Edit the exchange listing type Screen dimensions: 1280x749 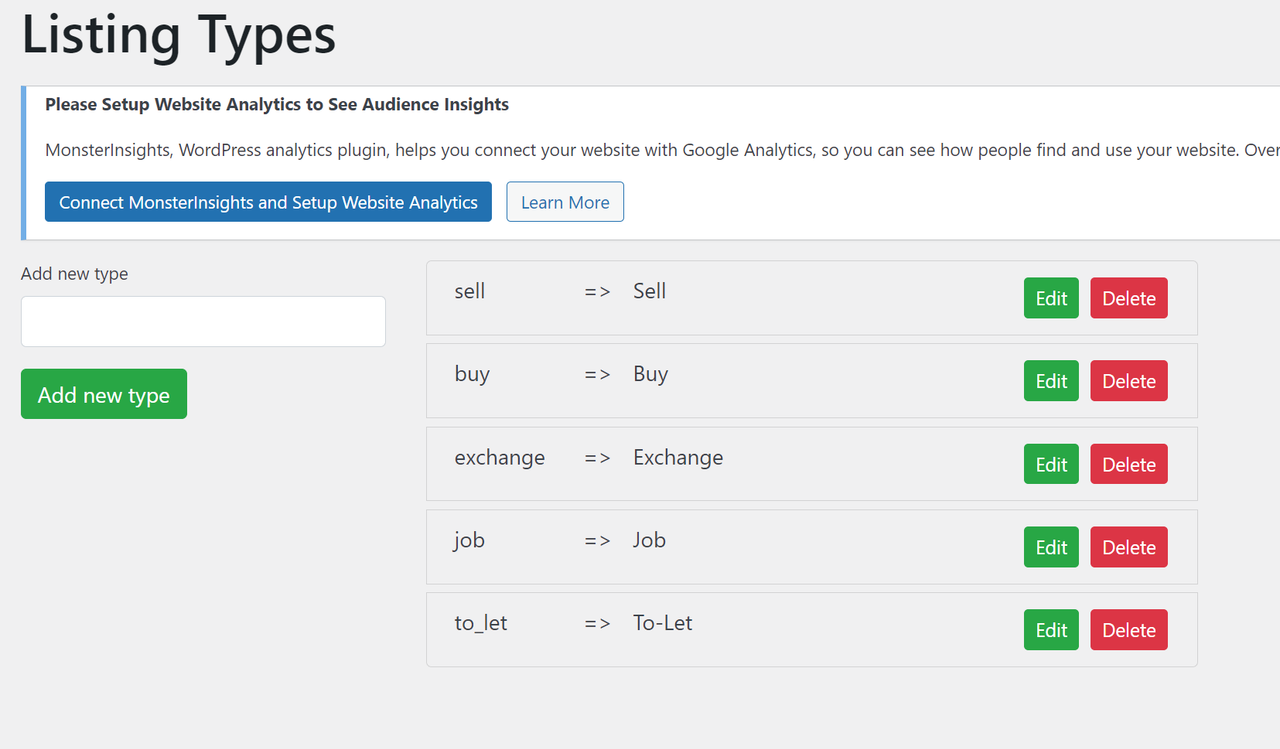(x=1051, y=464)
